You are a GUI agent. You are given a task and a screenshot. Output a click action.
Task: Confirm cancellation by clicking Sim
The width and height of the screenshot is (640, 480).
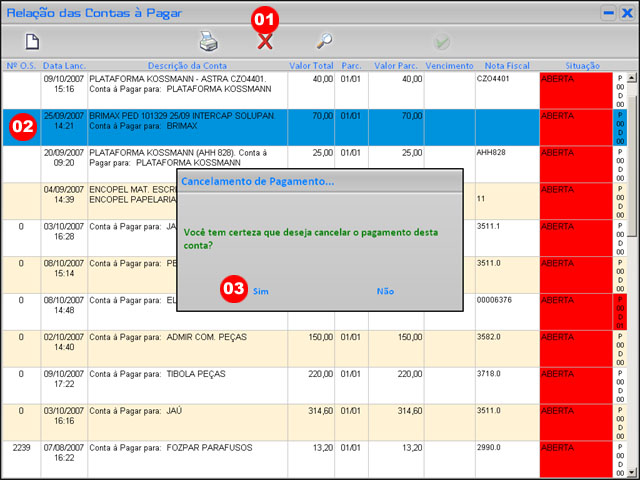261,291
